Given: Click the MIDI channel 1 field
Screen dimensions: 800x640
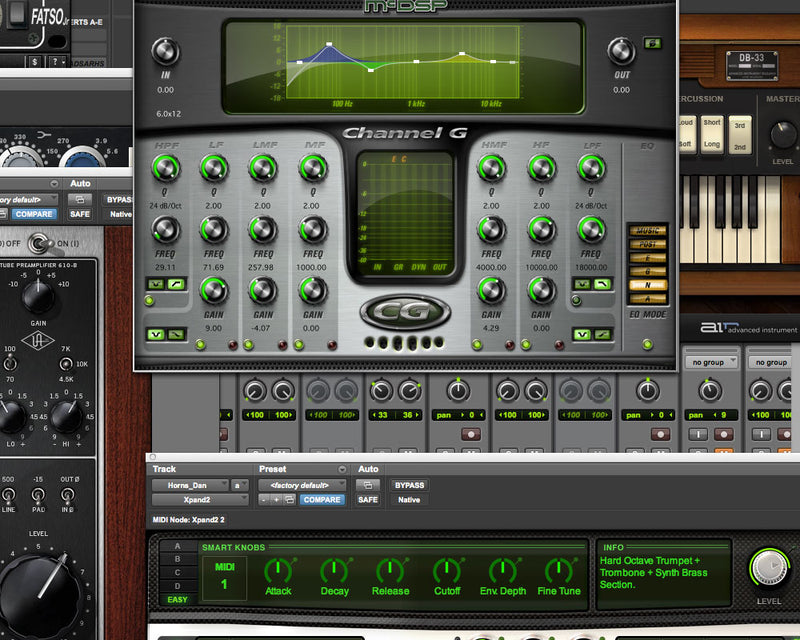Looking at the screenshot, I should [x=224, y=577].
